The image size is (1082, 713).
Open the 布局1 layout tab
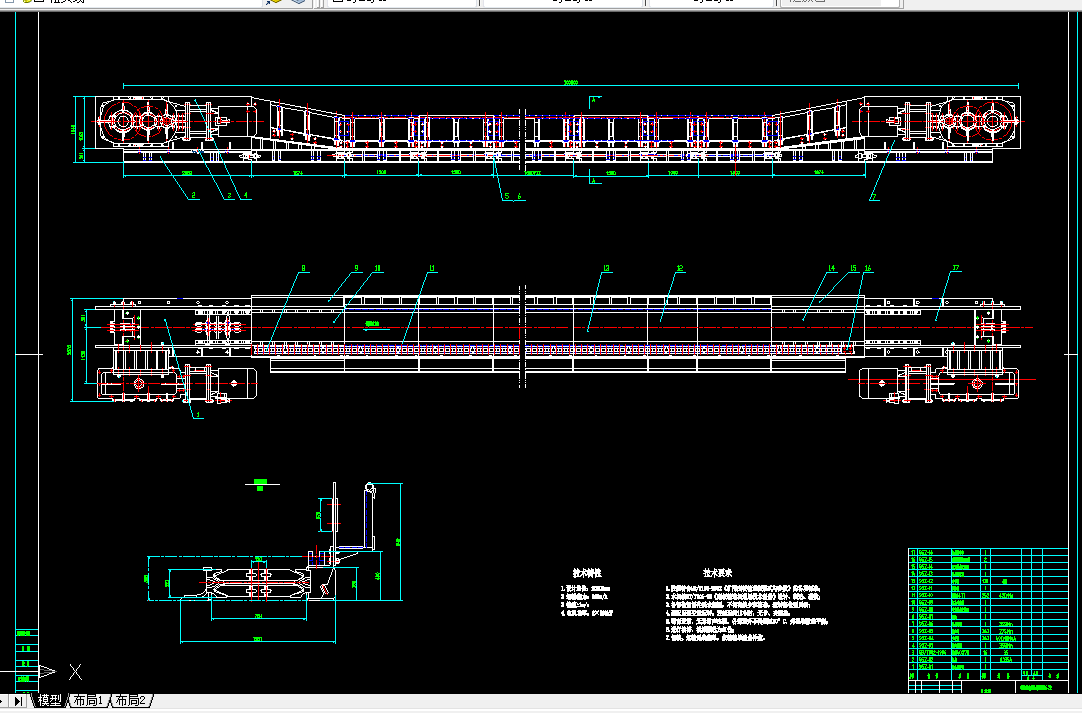tap(88, 701)
